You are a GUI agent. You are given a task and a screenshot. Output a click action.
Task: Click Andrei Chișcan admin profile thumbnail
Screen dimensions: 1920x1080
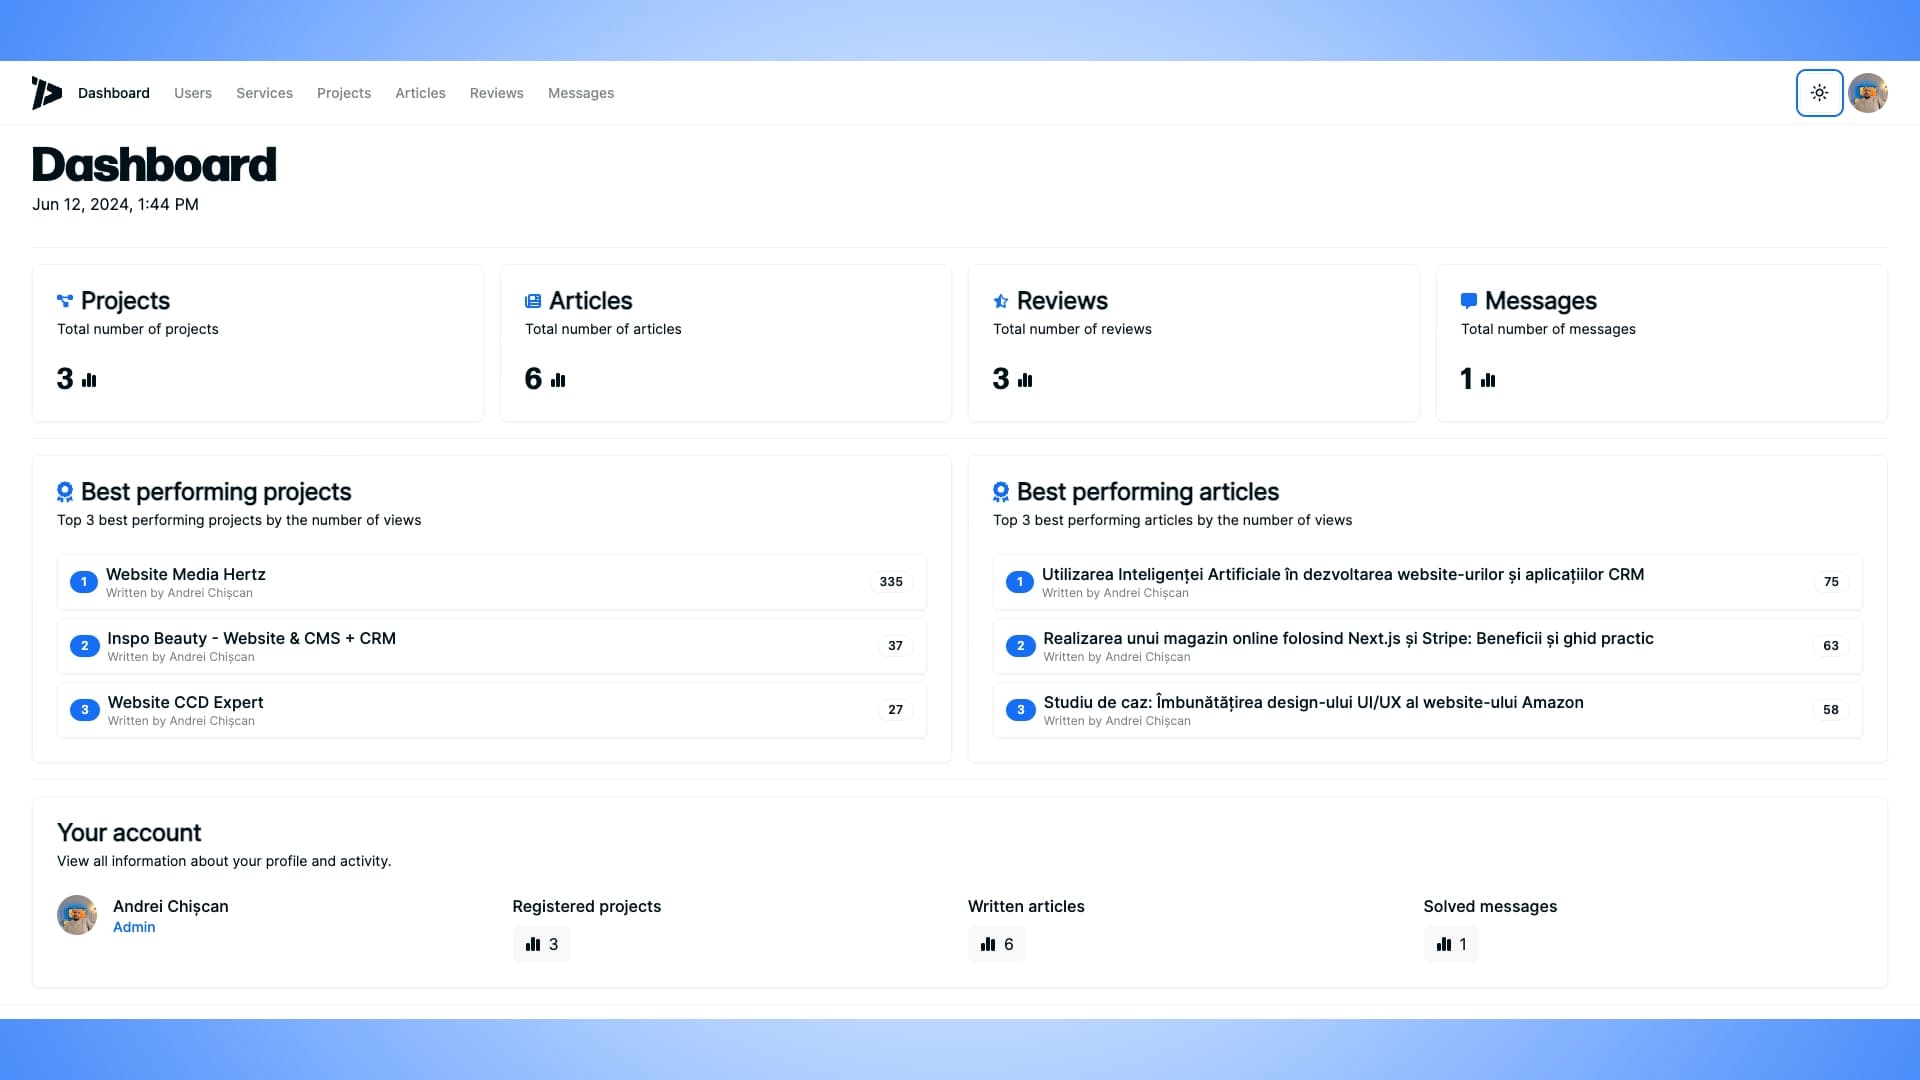76,915
